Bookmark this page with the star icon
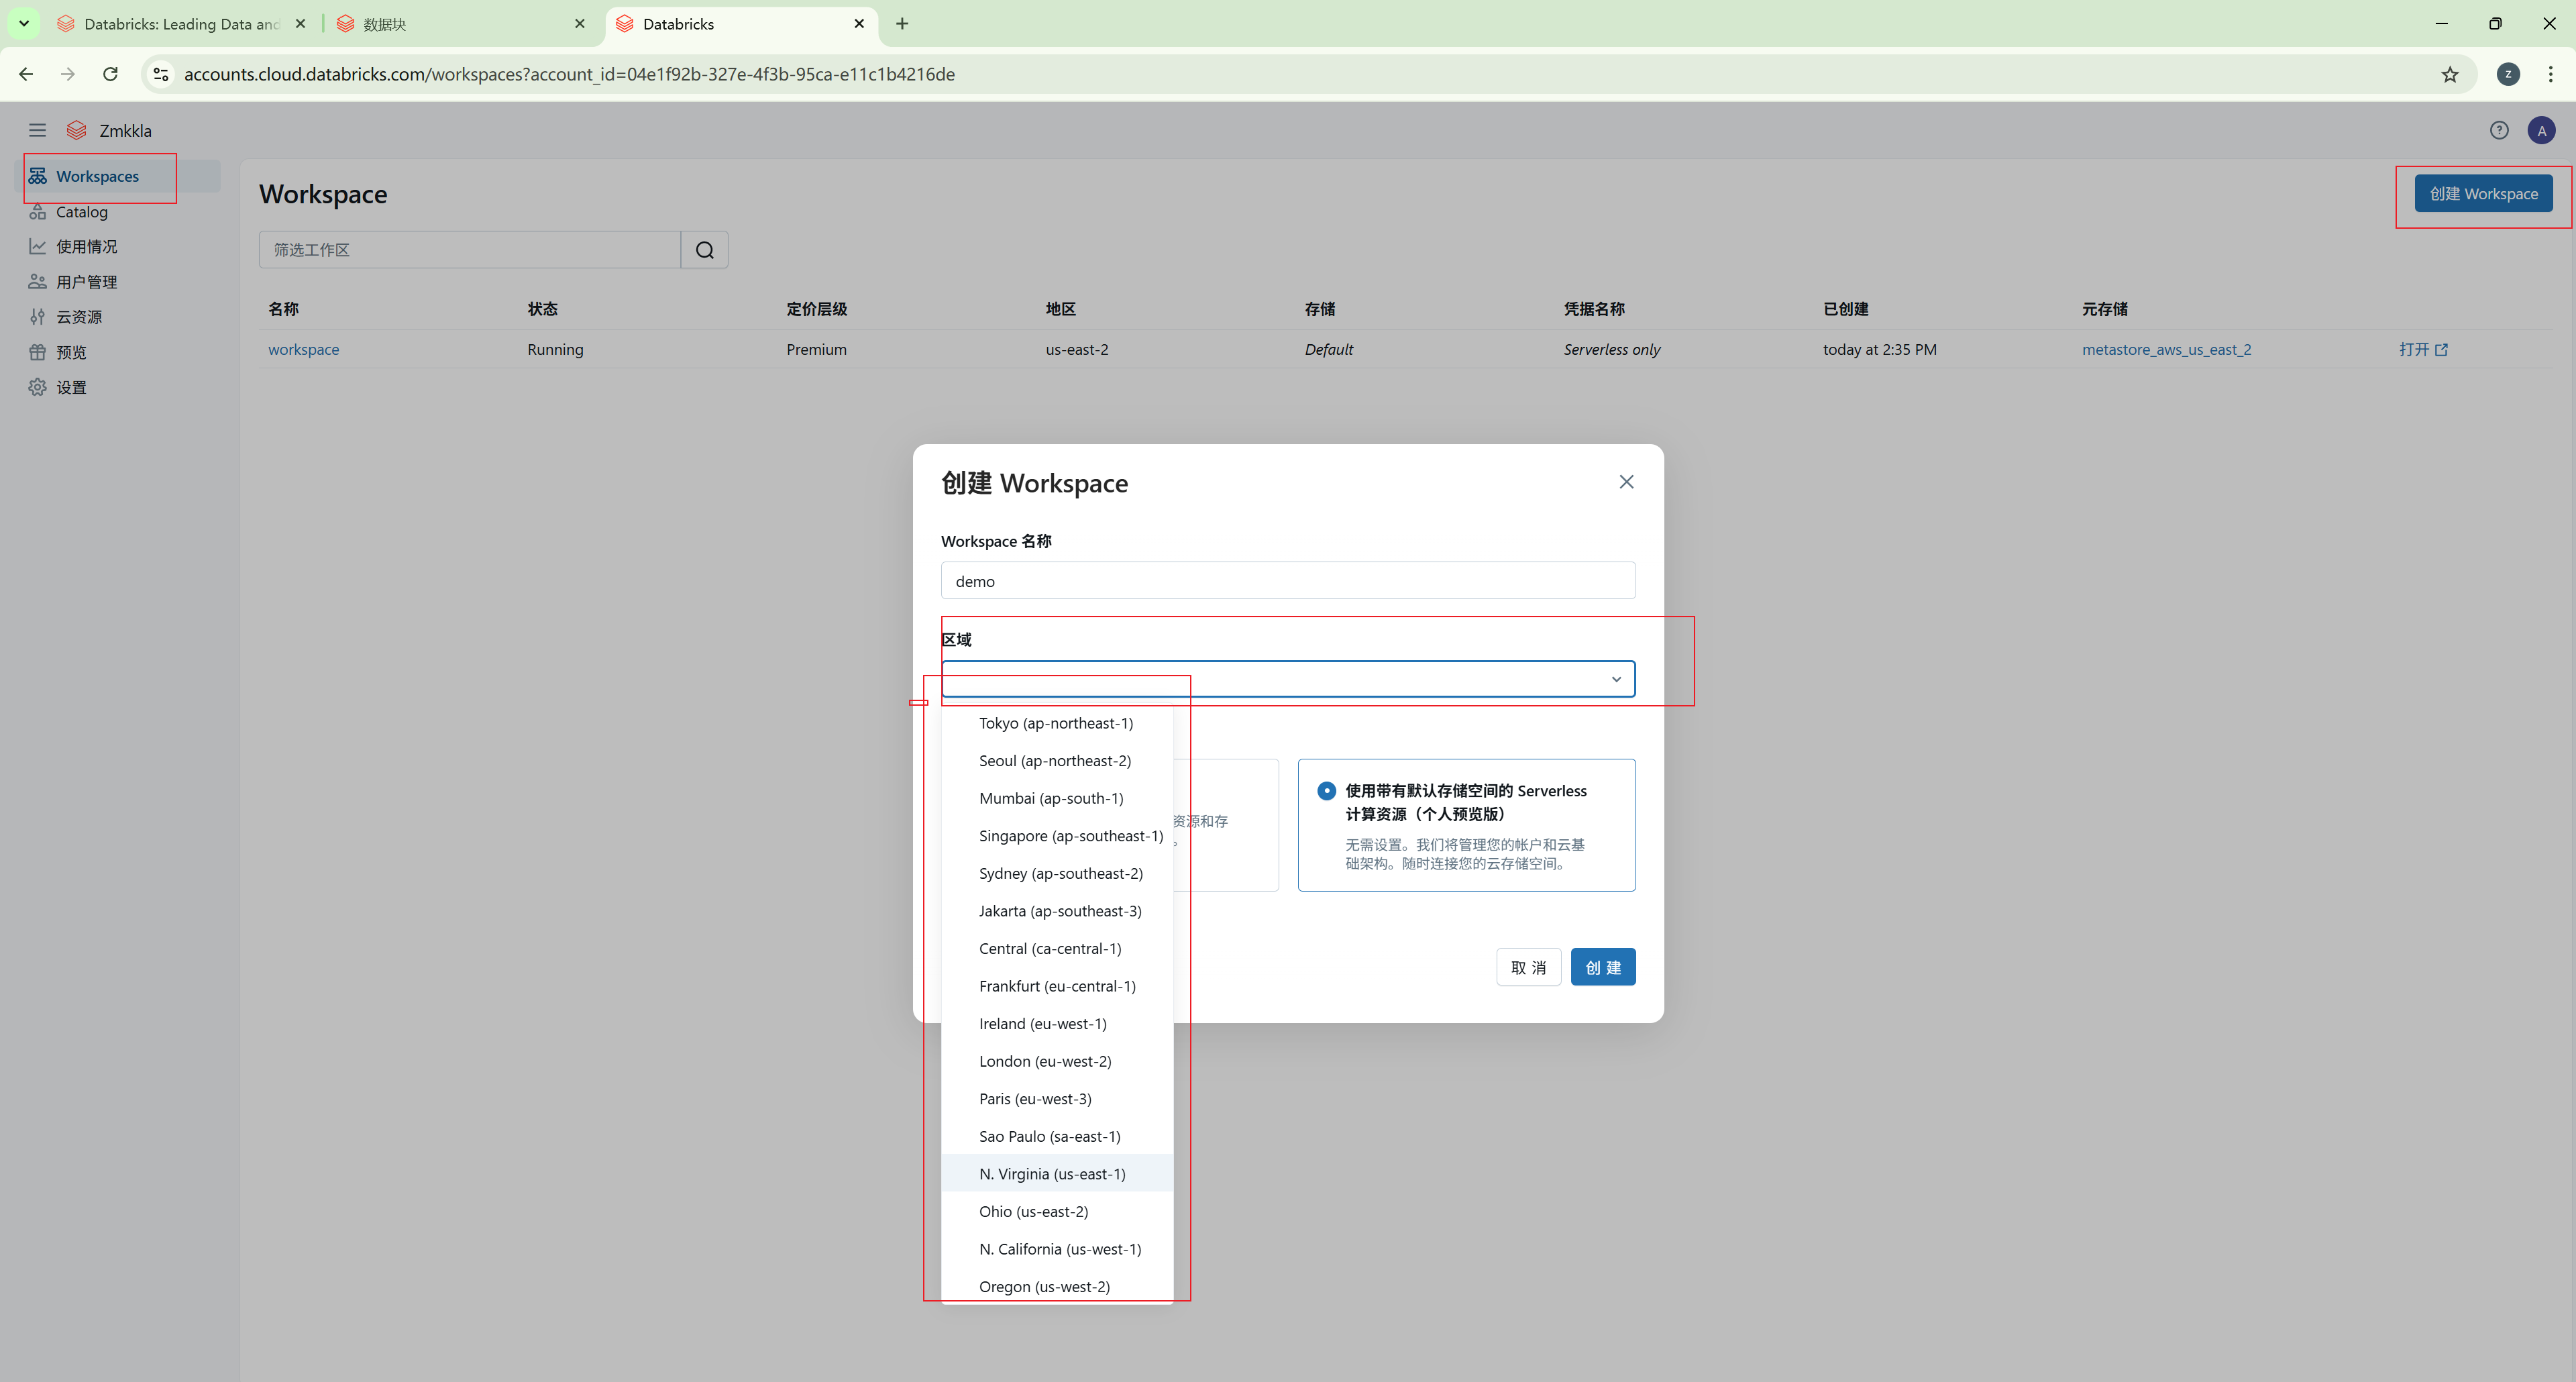 [x=2450, y=74]
